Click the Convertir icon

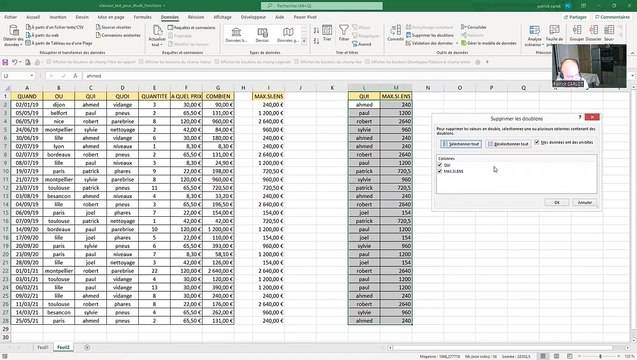coord(395,31)
